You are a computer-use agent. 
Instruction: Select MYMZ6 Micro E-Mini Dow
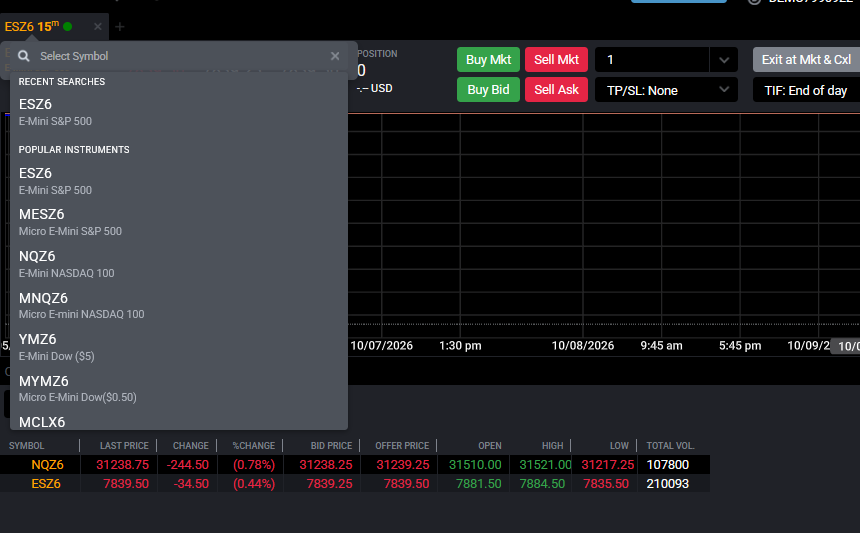(179, 388)
